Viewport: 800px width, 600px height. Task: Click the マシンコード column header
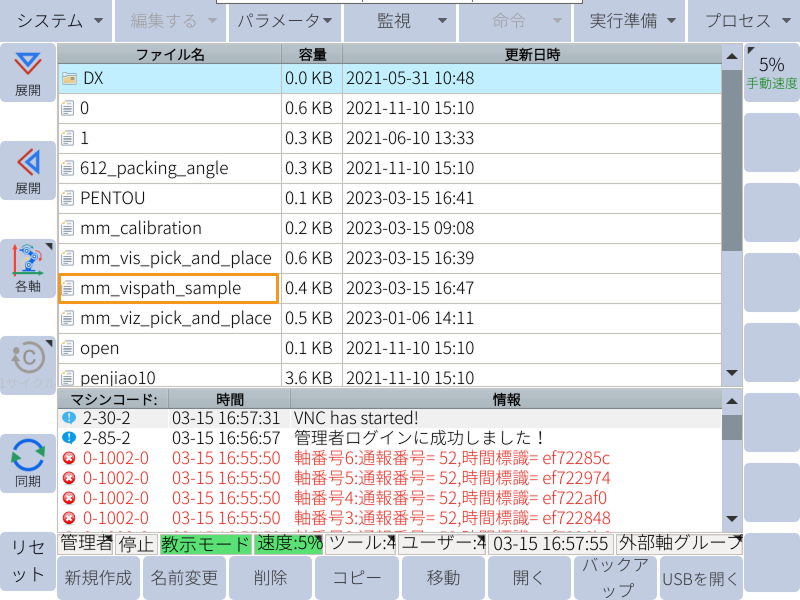pyautogui.click(x=113, y=399)
